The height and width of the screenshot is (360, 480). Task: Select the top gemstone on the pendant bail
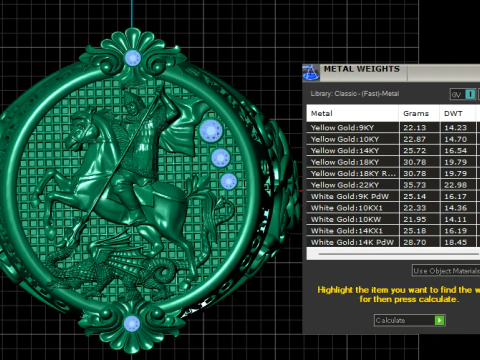tap(133, 58)
